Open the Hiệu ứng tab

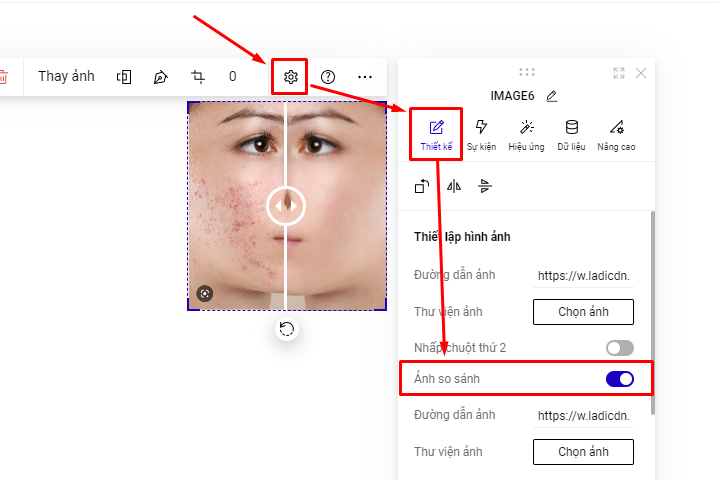[526, 135]
